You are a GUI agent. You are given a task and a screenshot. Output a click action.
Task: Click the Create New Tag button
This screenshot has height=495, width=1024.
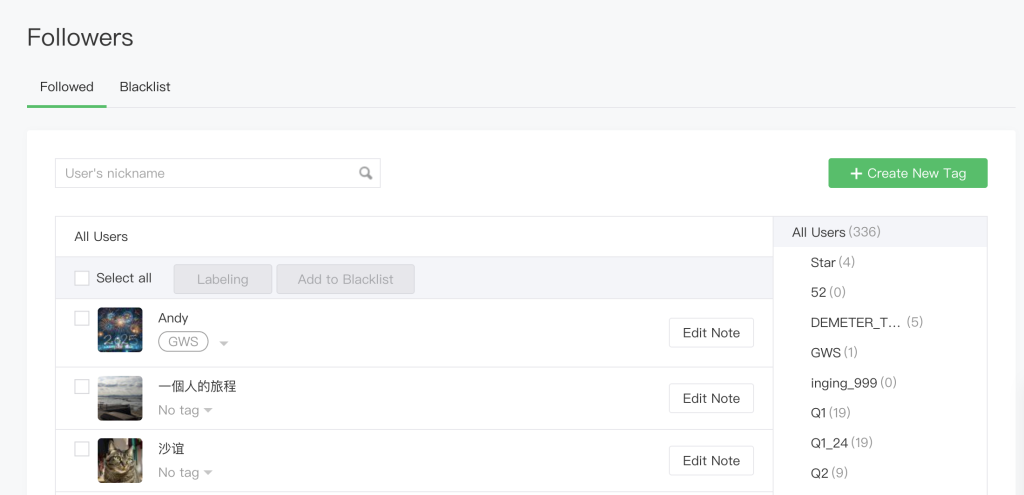click(907, 173)
